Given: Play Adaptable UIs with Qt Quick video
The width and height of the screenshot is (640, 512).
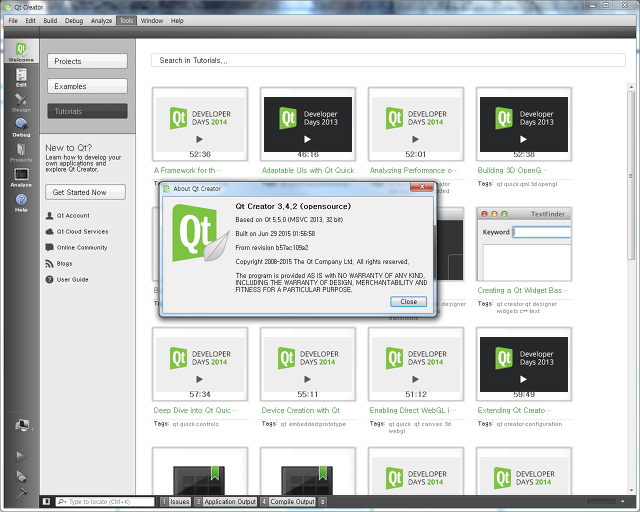Looking at the screenshot, I should (x=308, y=125).
